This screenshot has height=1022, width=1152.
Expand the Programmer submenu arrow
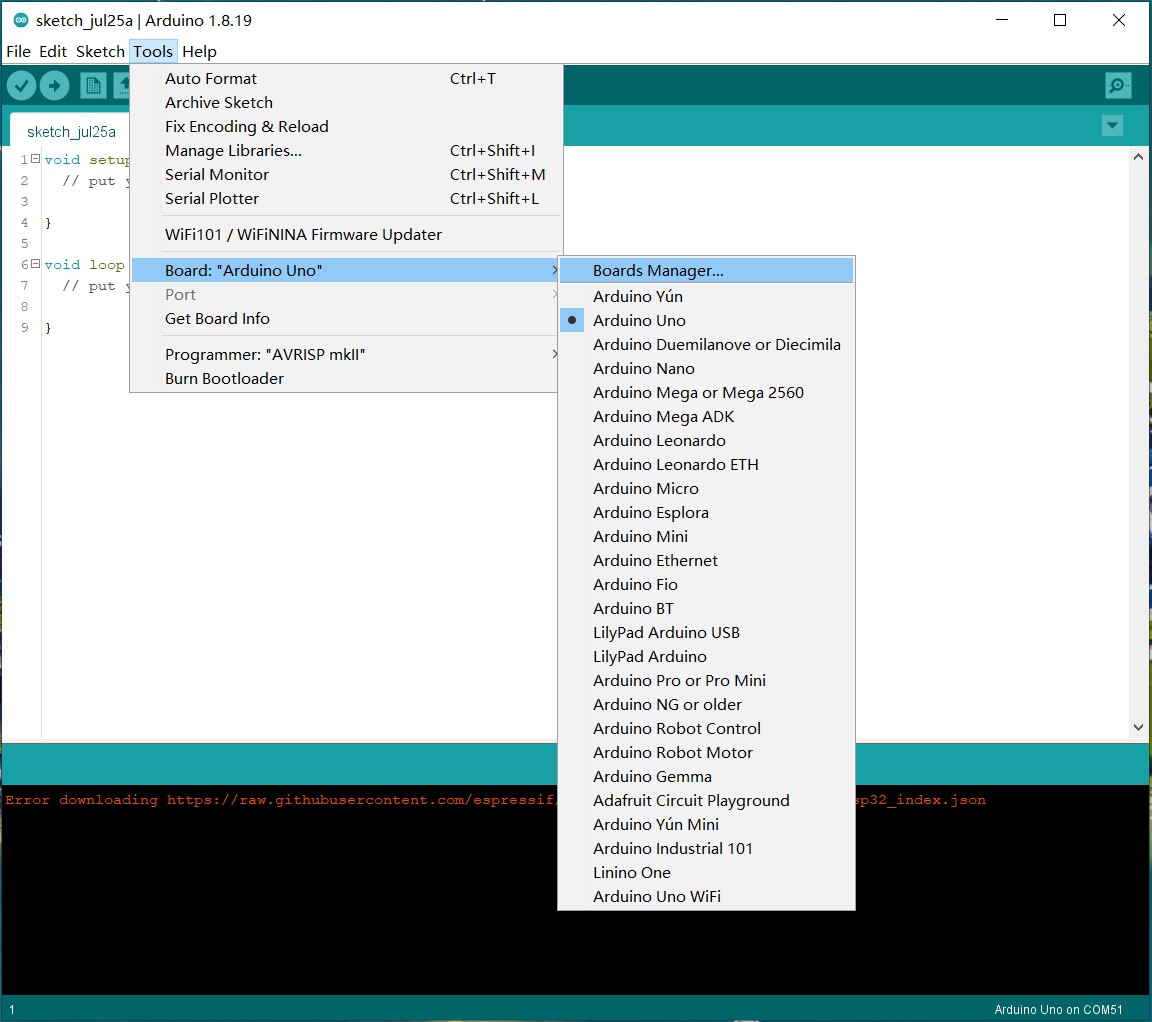(x=555, y=354)
